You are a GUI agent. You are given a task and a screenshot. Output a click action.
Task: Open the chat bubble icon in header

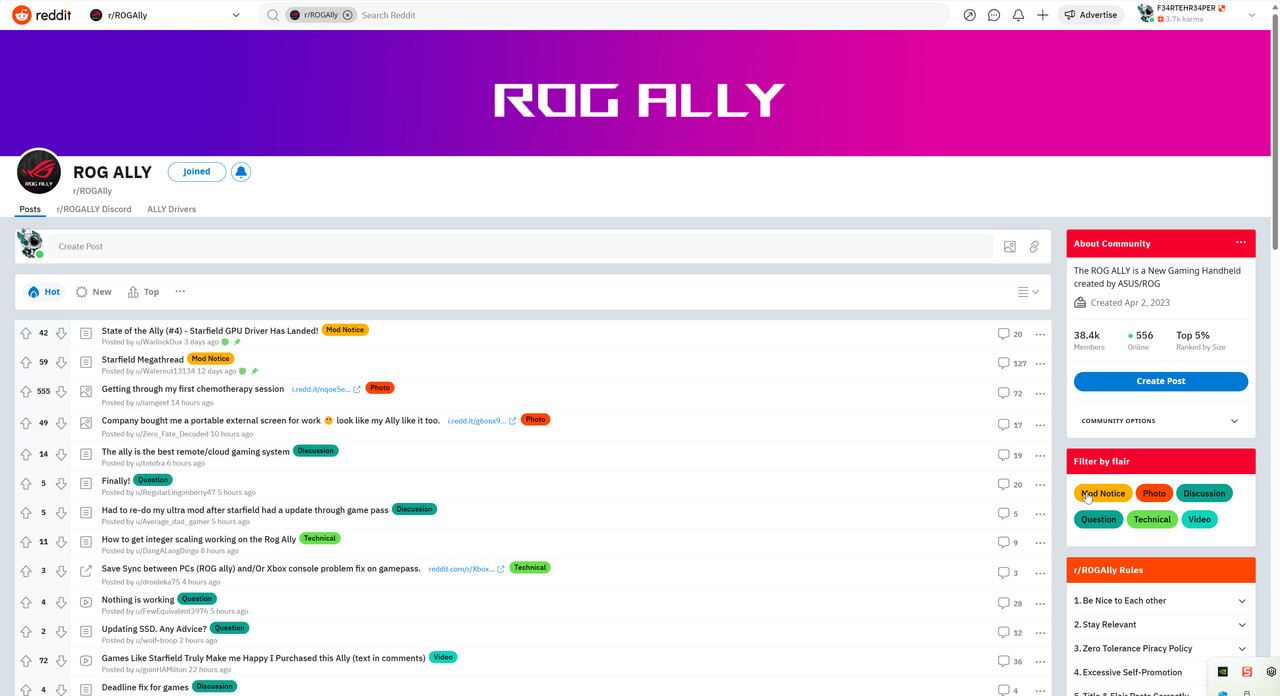point(994,15)
